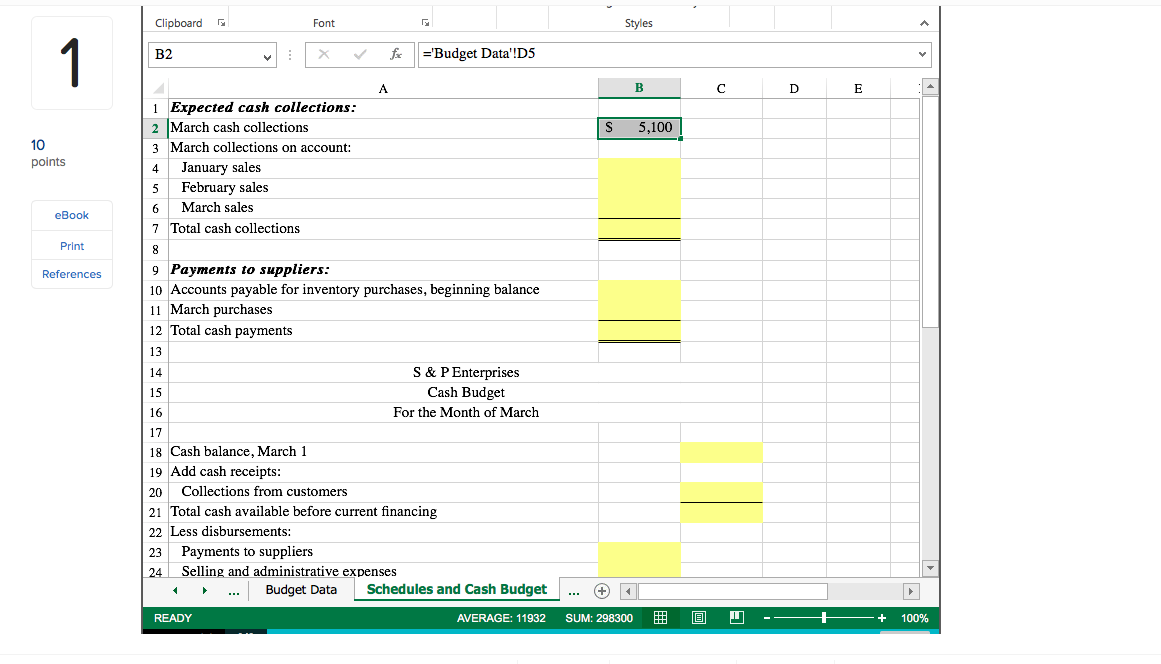Show more sheets after Schedules tab

click(x=574, y=591)
